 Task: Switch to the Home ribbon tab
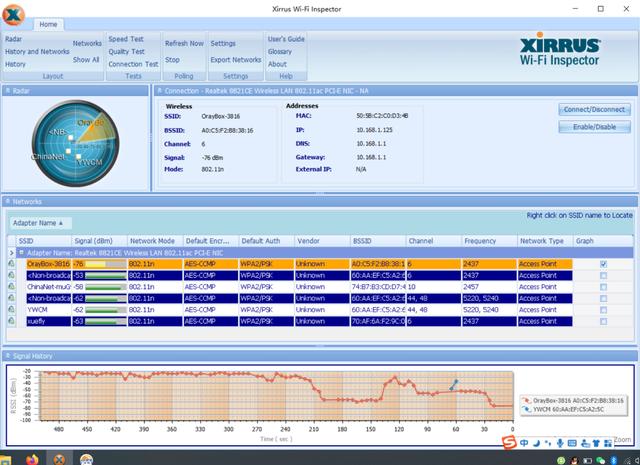click(x=47, y=24)
